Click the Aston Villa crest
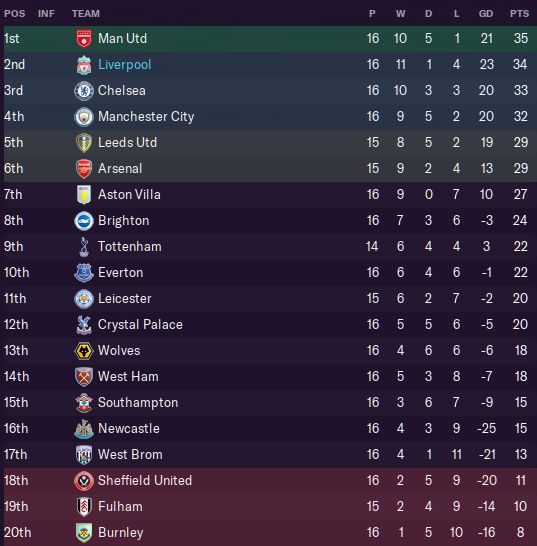The width and height of the screenshot is (537, 546). (84, 195)
